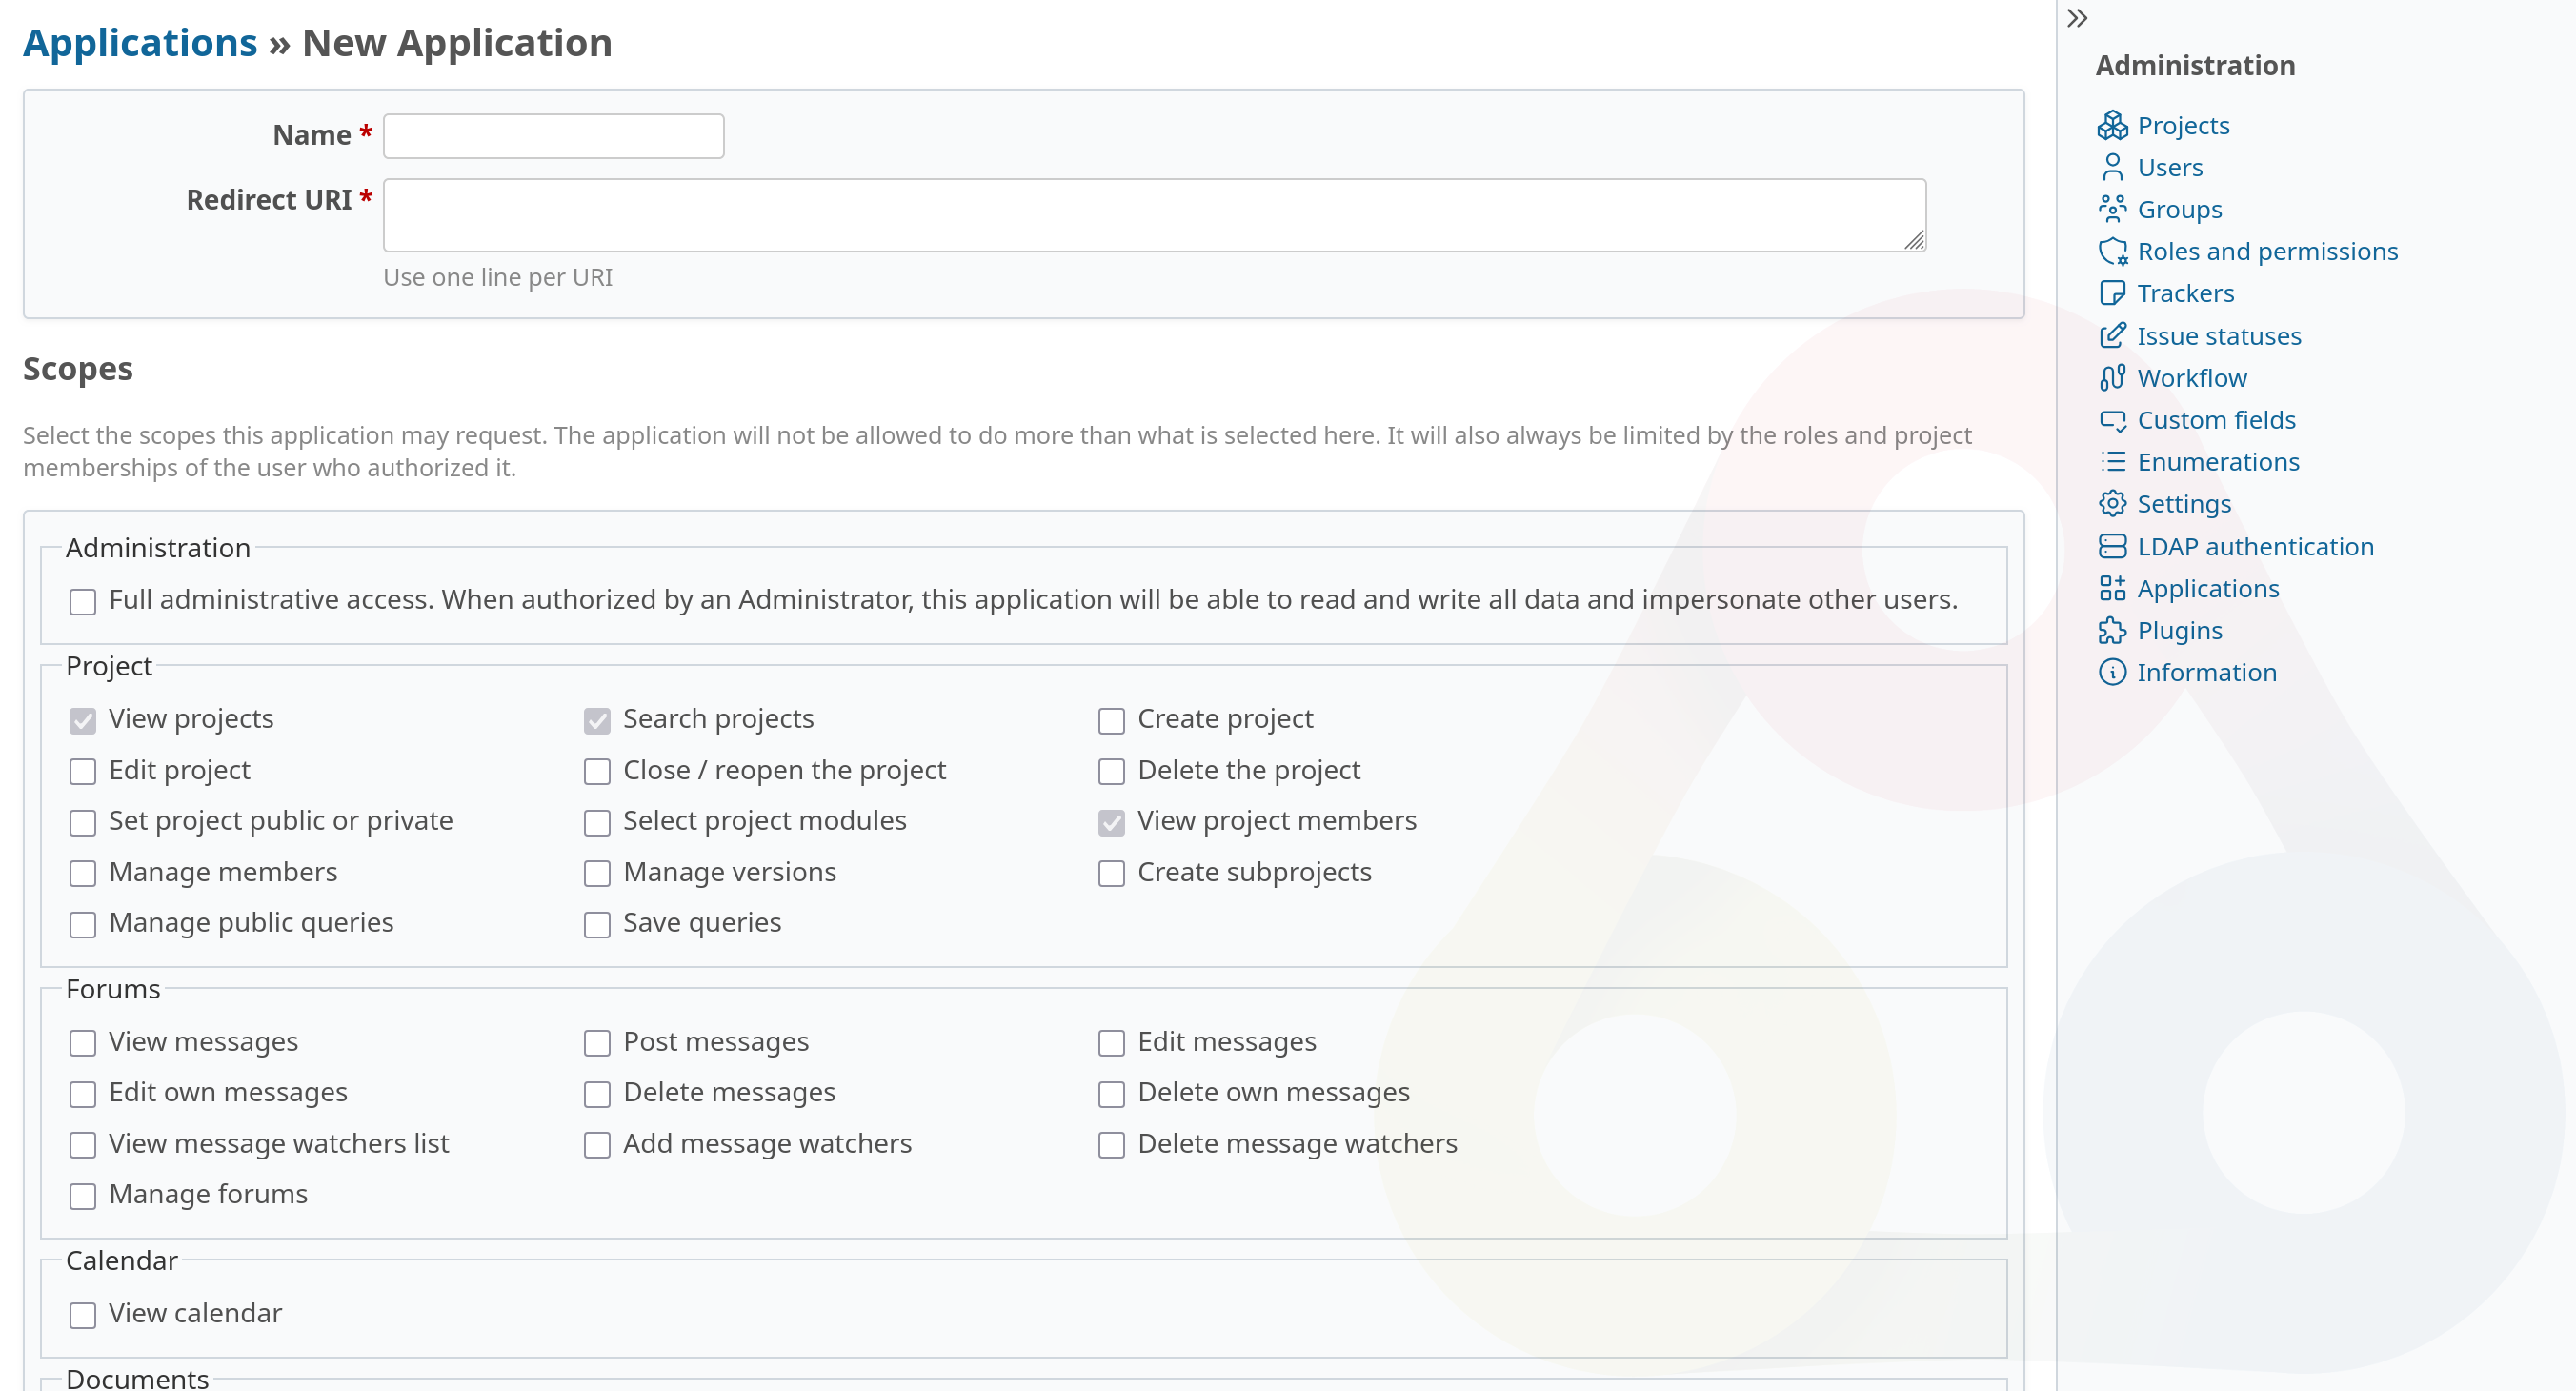Check the Delete the project scope

pyautogui.click(x=1111, y=772)
